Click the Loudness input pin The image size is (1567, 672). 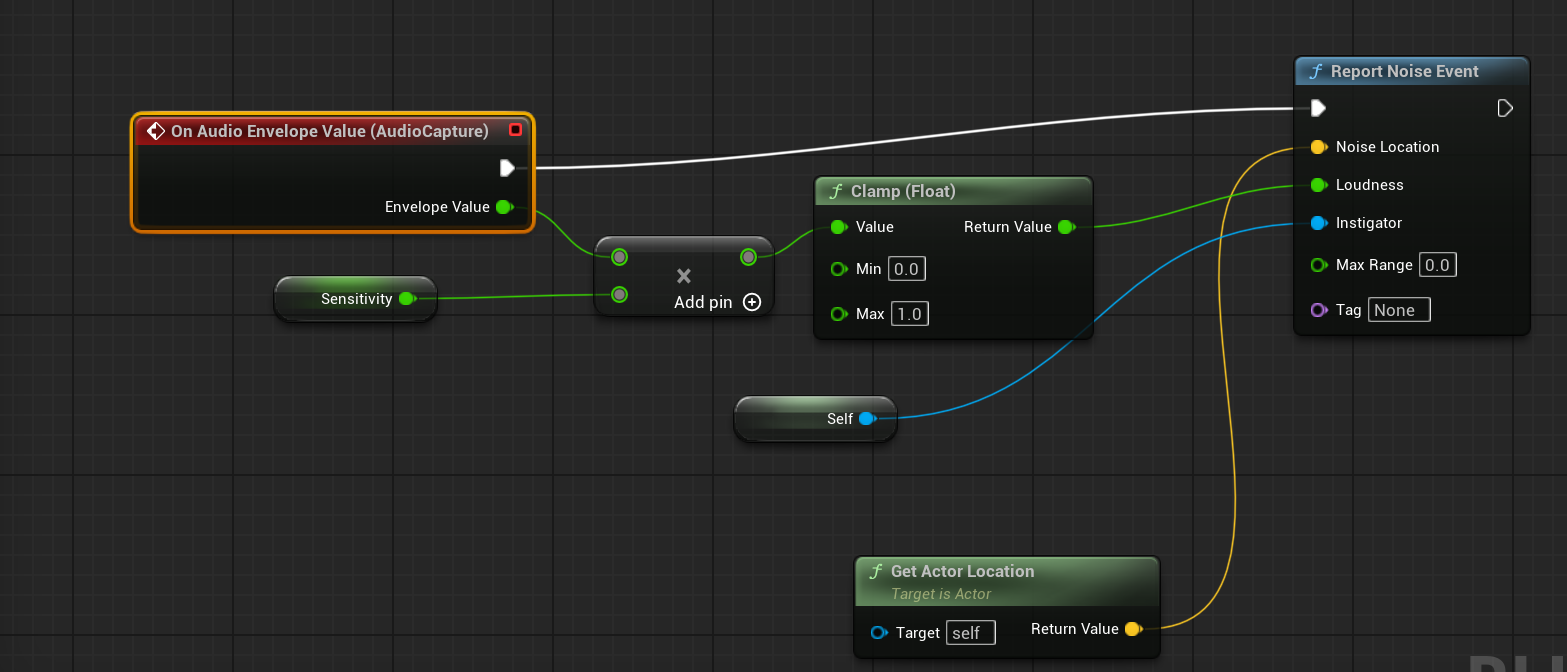click(x=1318, y=185)
